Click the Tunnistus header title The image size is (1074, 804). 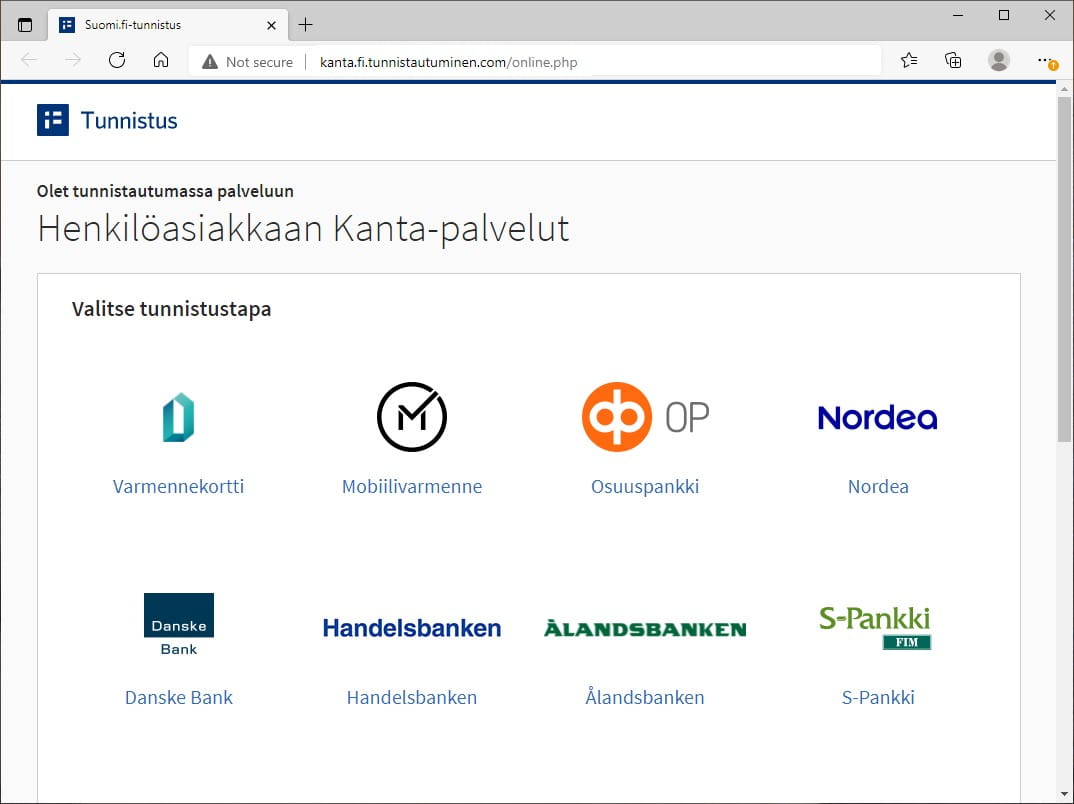coord(129,121)
